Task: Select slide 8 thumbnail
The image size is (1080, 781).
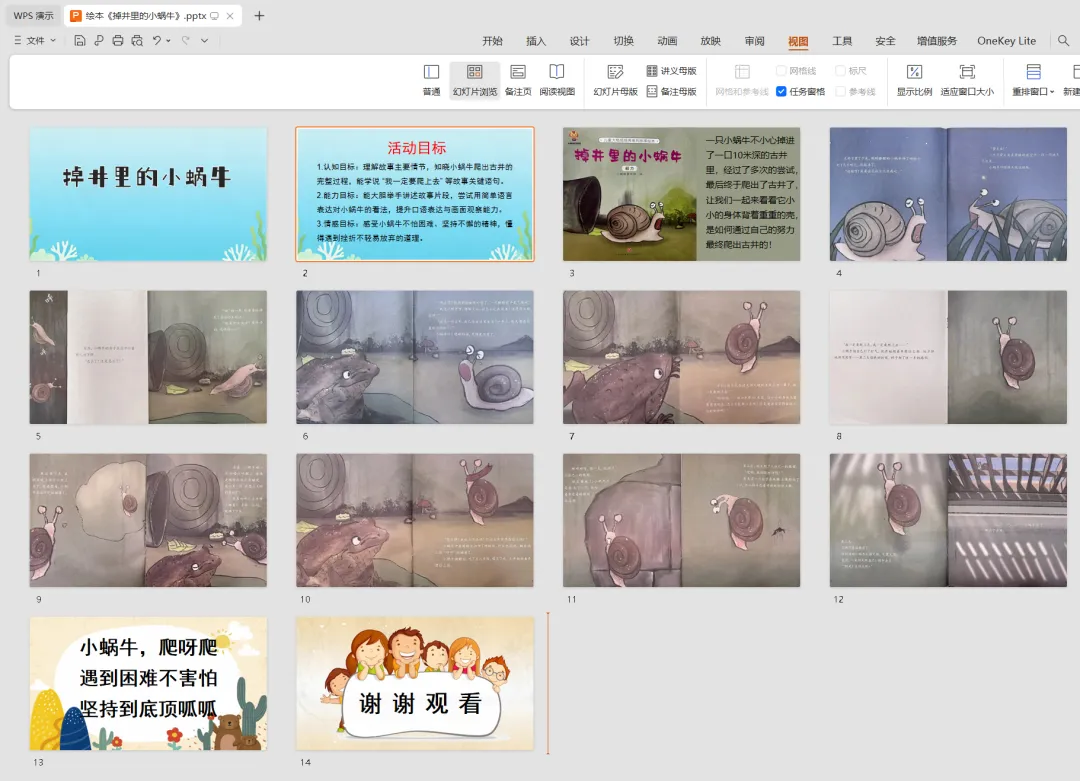Action: pyautogui.click(x=948, y=357)
